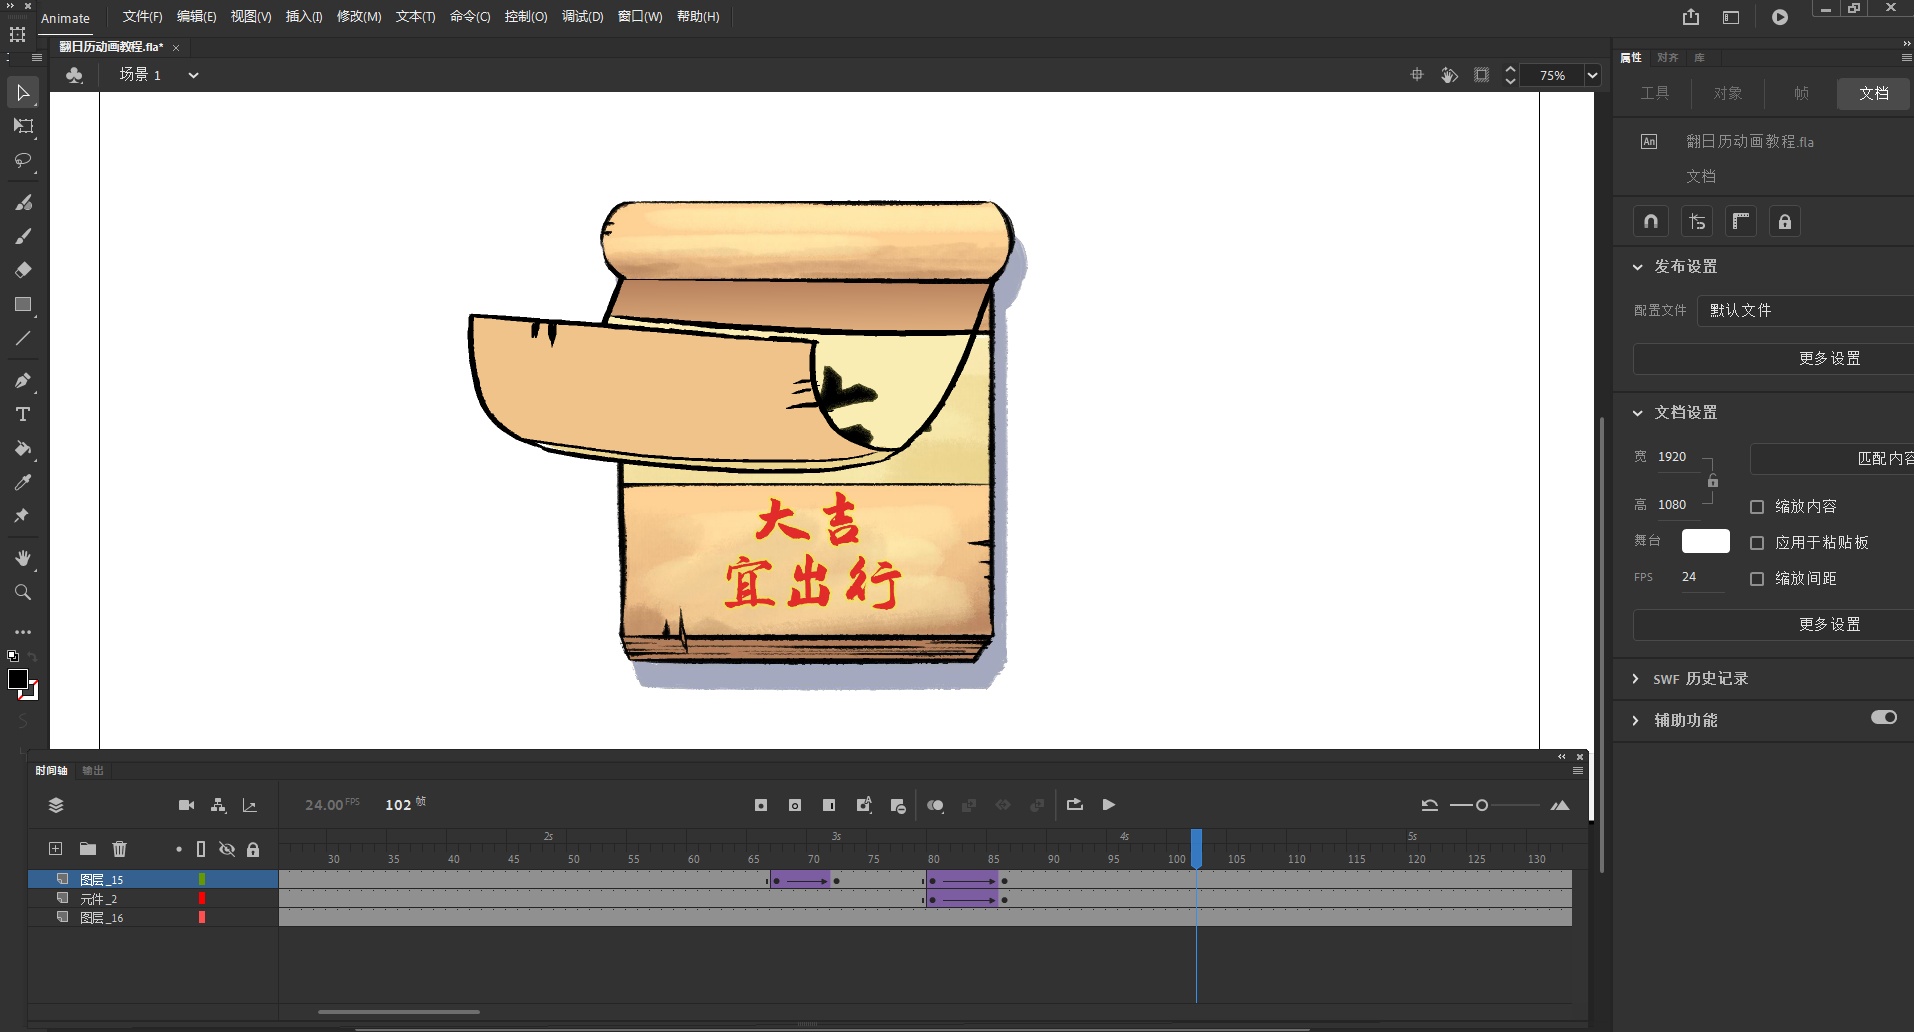The height and width of the screenshot is (1032, 1914).
Task: Toggle the 应用于粘贴板 checkbox
Action: pyautogui.click(x=1757, y=543)
